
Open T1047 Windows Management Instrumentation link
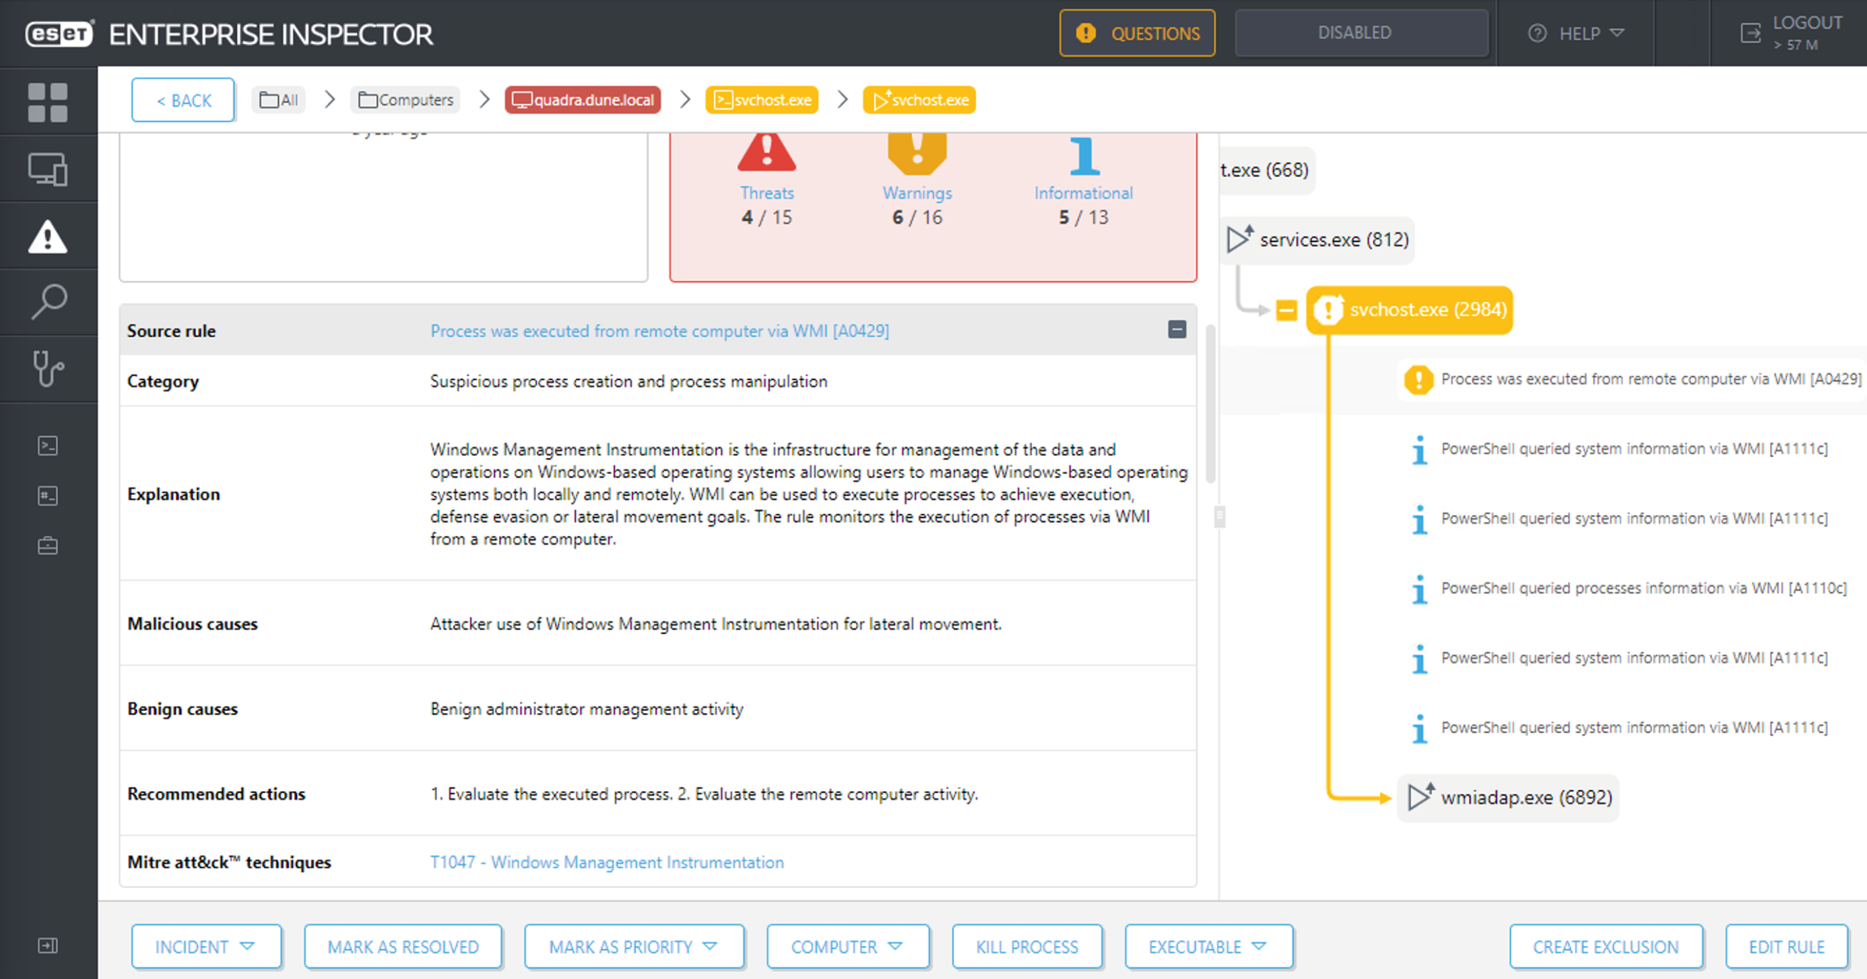click(x=607, y=862)
